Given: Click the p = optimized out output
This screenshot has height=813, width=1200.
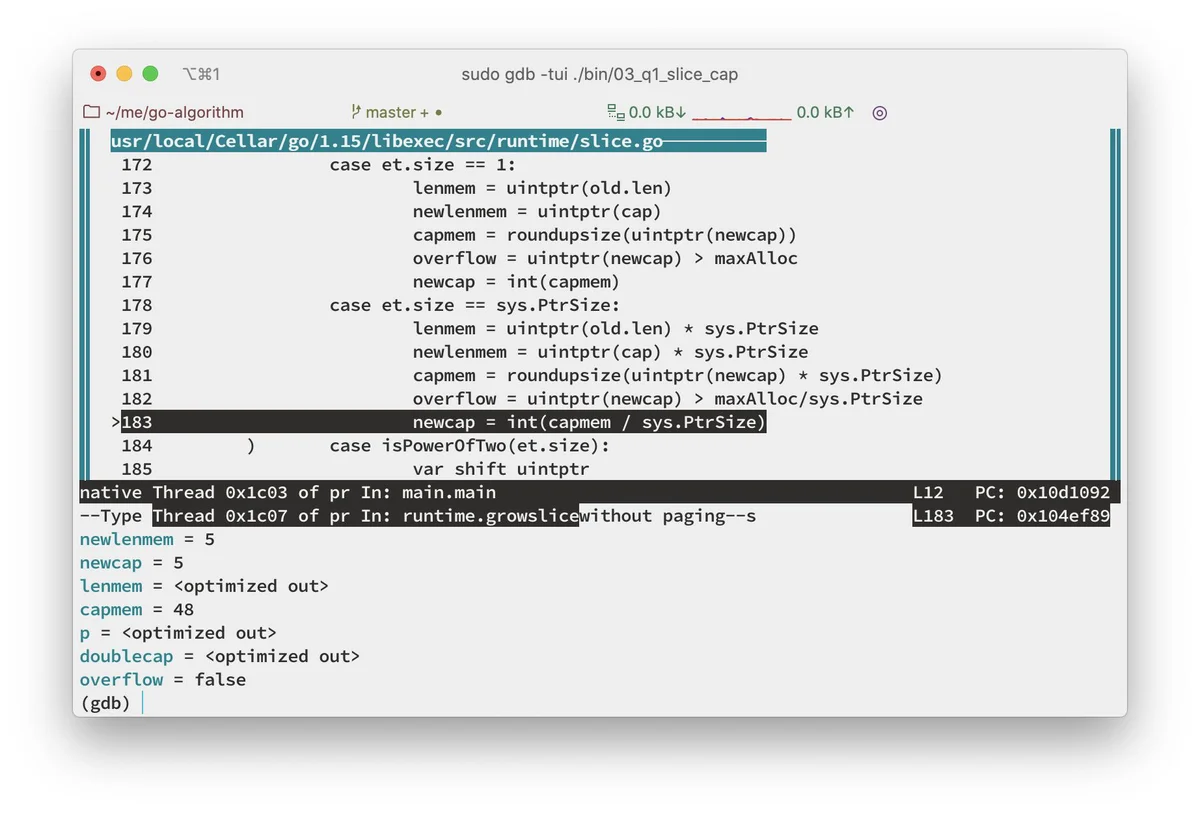Looking at the screenshot, I should coord(178,633).
